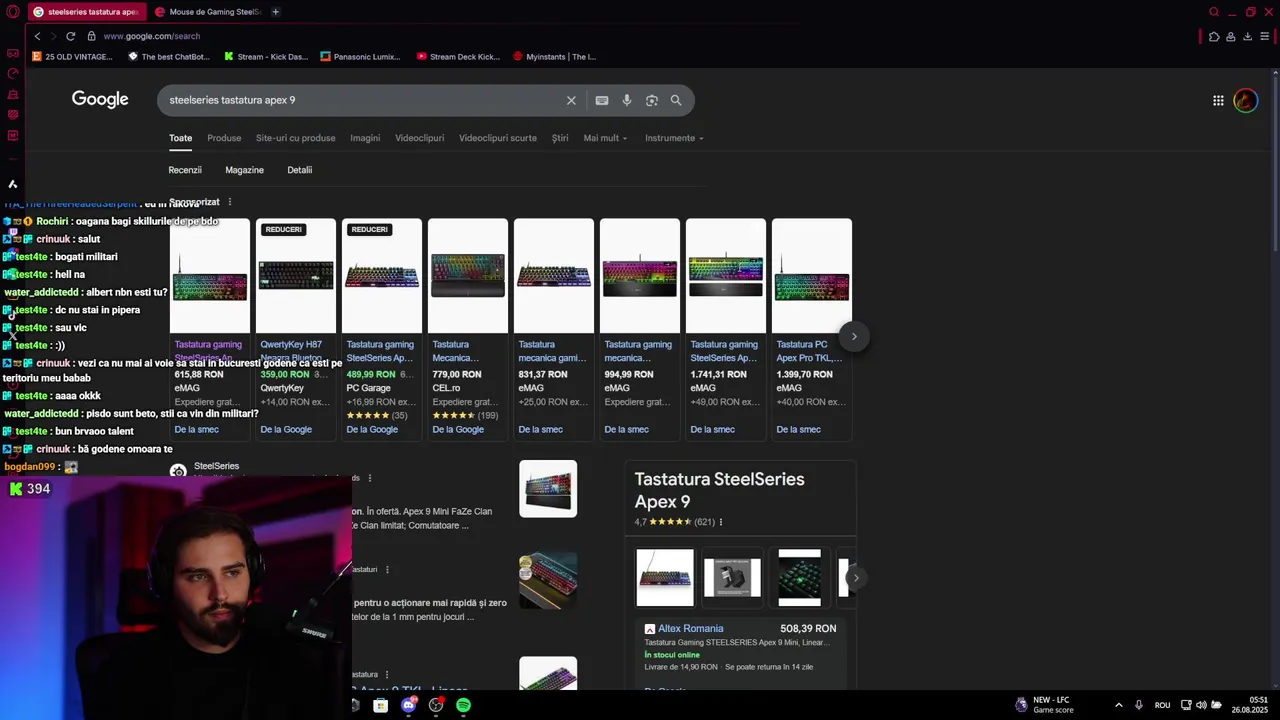Open Myinstants bookmark
1280x720 pixels.
pyautogui.click(x=554, y=57)
